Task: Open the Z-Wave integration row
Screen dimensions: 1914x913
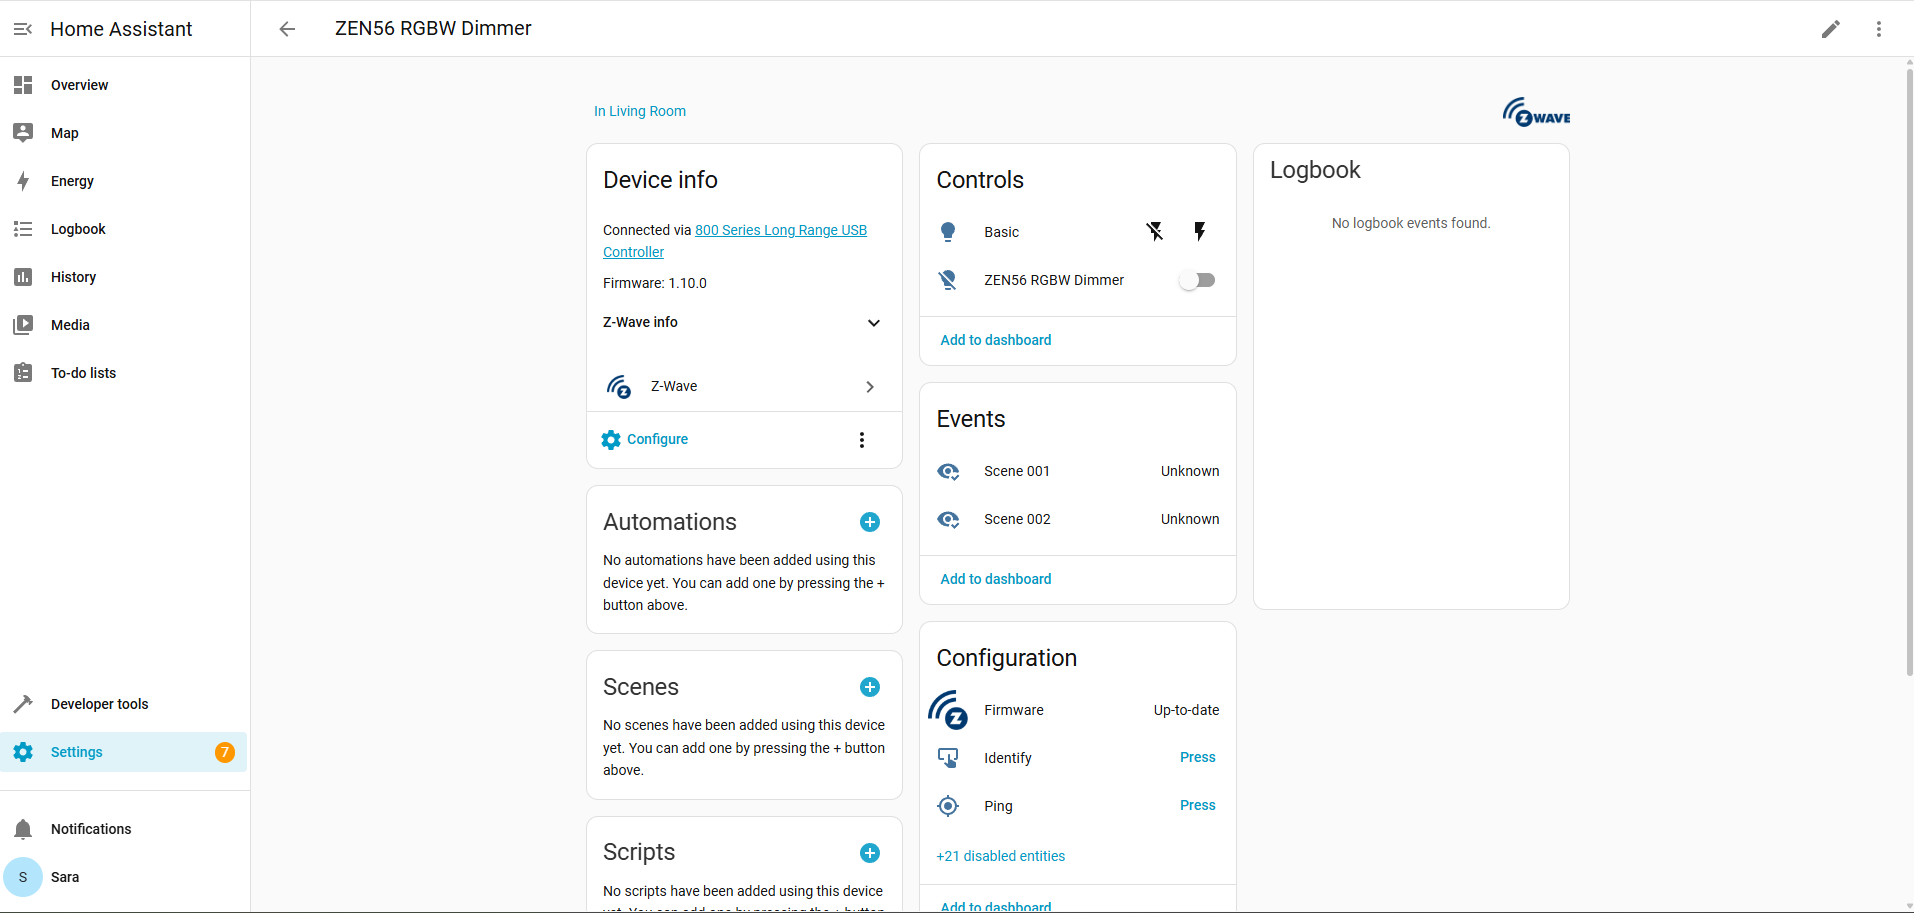Action: click(743, 387)
